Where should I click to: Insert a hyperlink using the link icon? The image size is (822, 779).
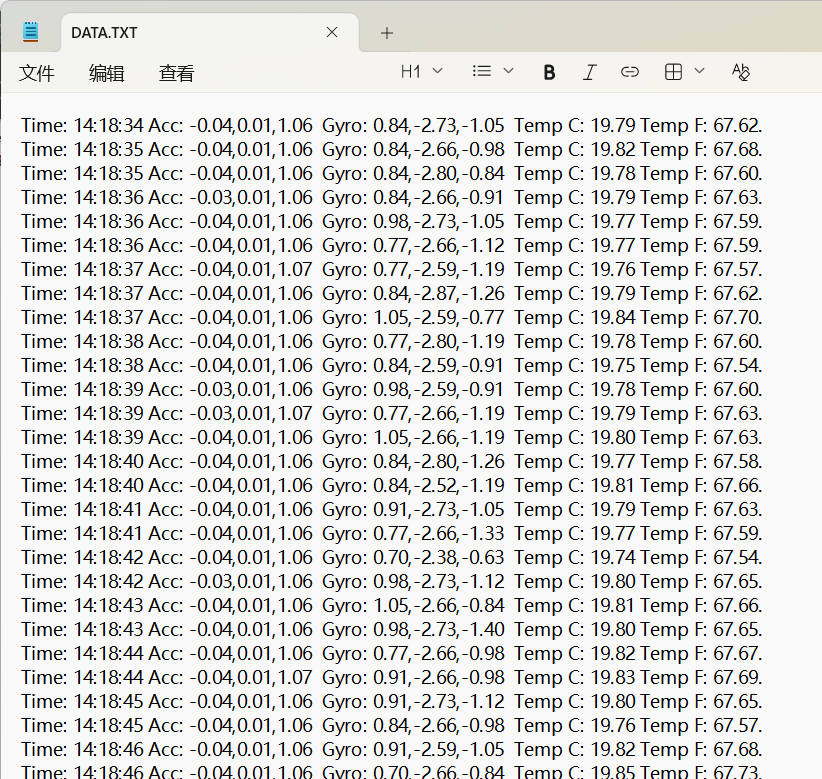pyautogui.click(x=630, y=71)
